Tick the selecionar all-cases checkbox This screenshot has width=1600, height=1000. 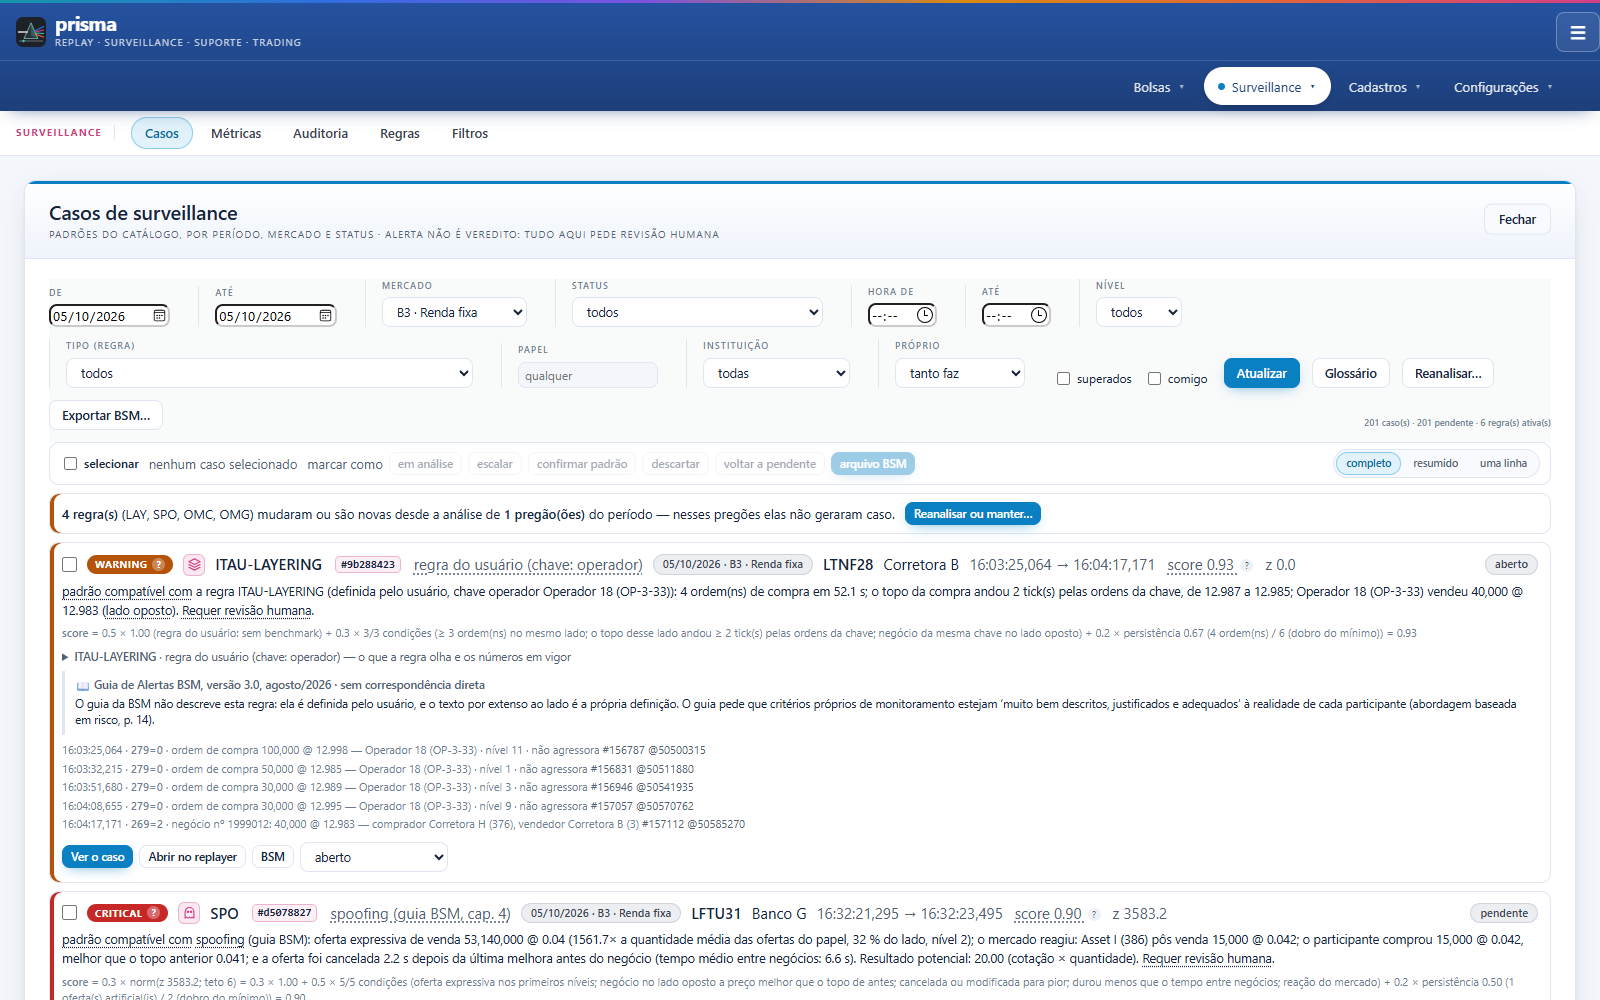[x=71, y=464]
